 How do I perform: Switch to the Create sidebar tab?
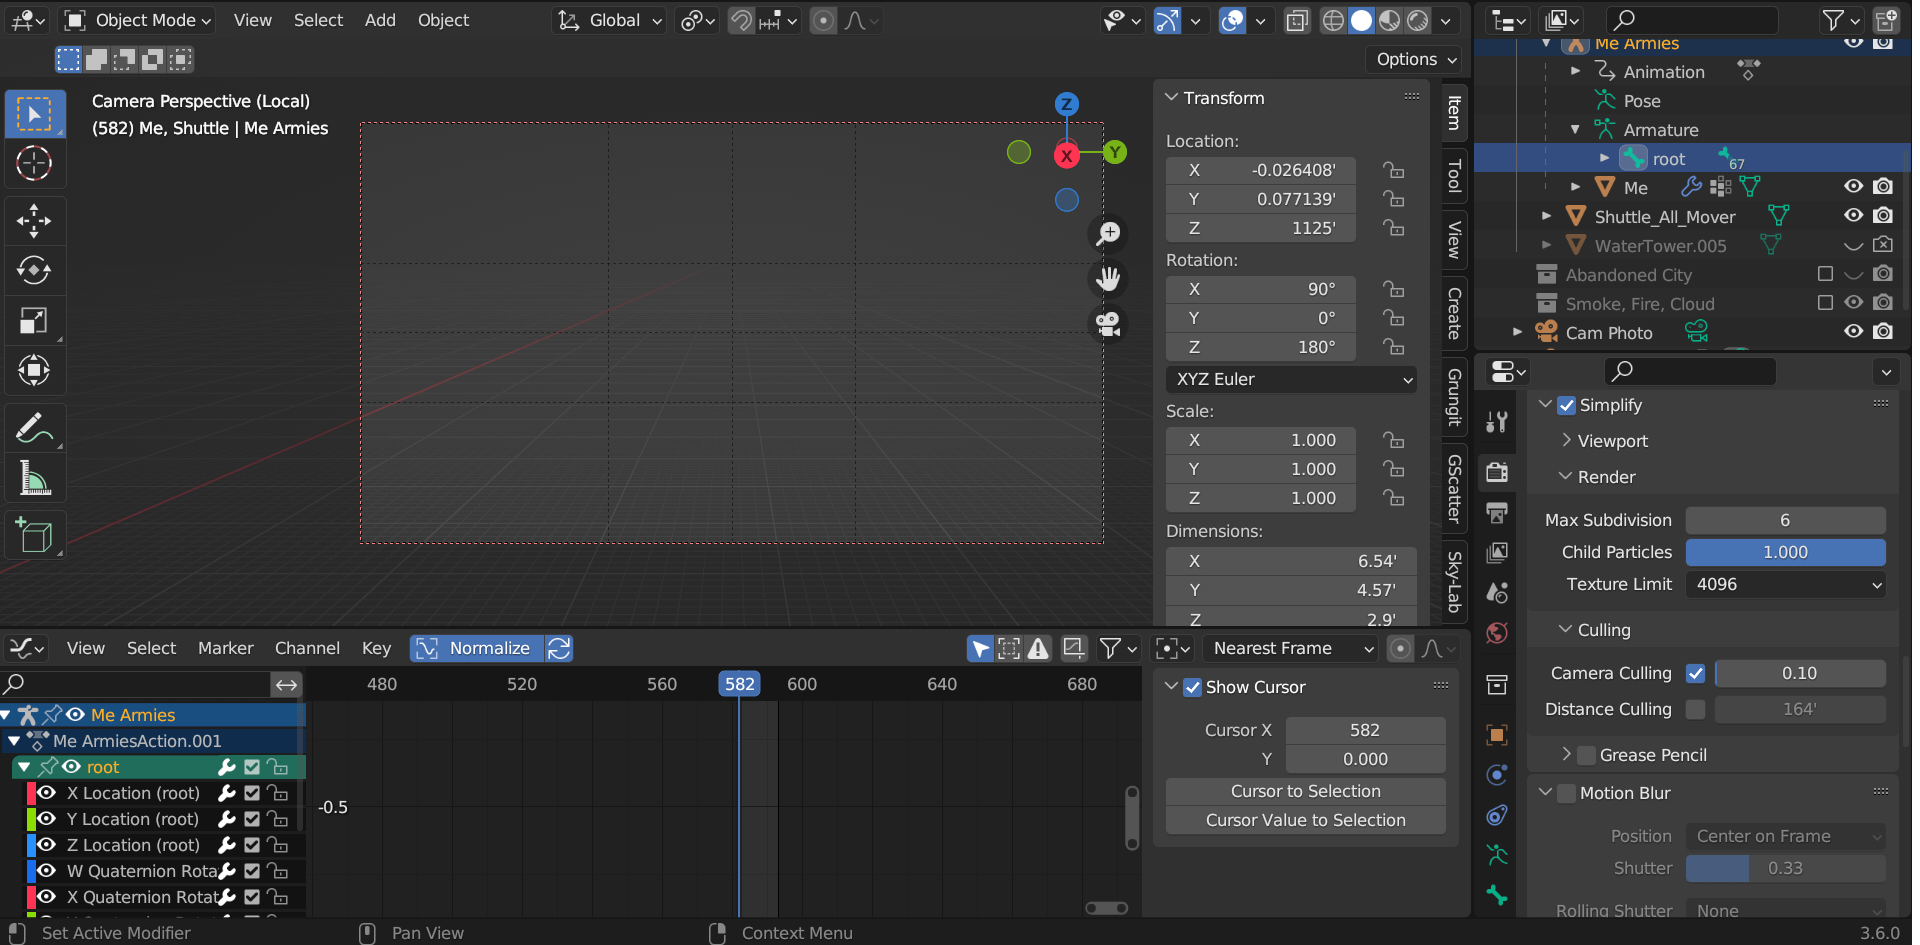pos(1454,313)
